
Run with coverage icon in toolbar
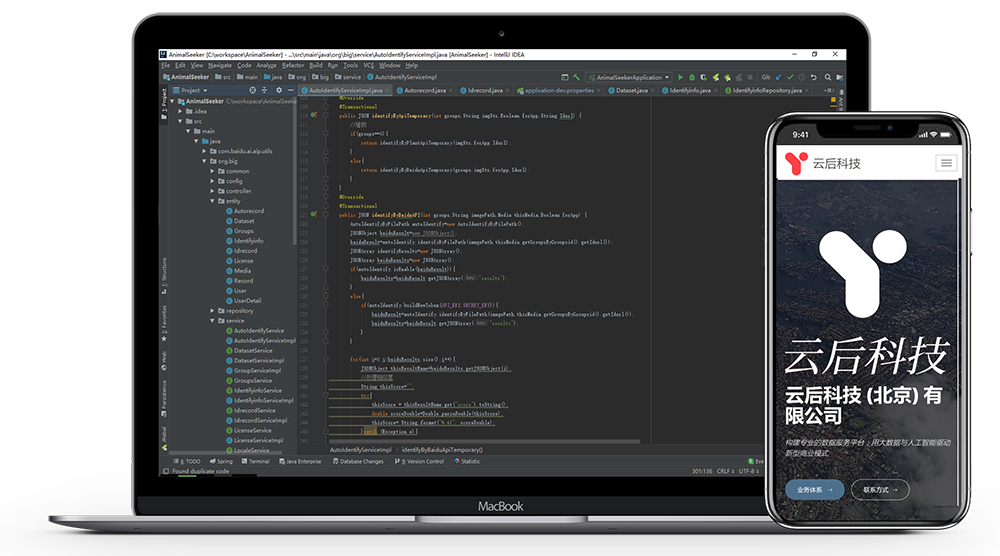(x=703, y=77)
